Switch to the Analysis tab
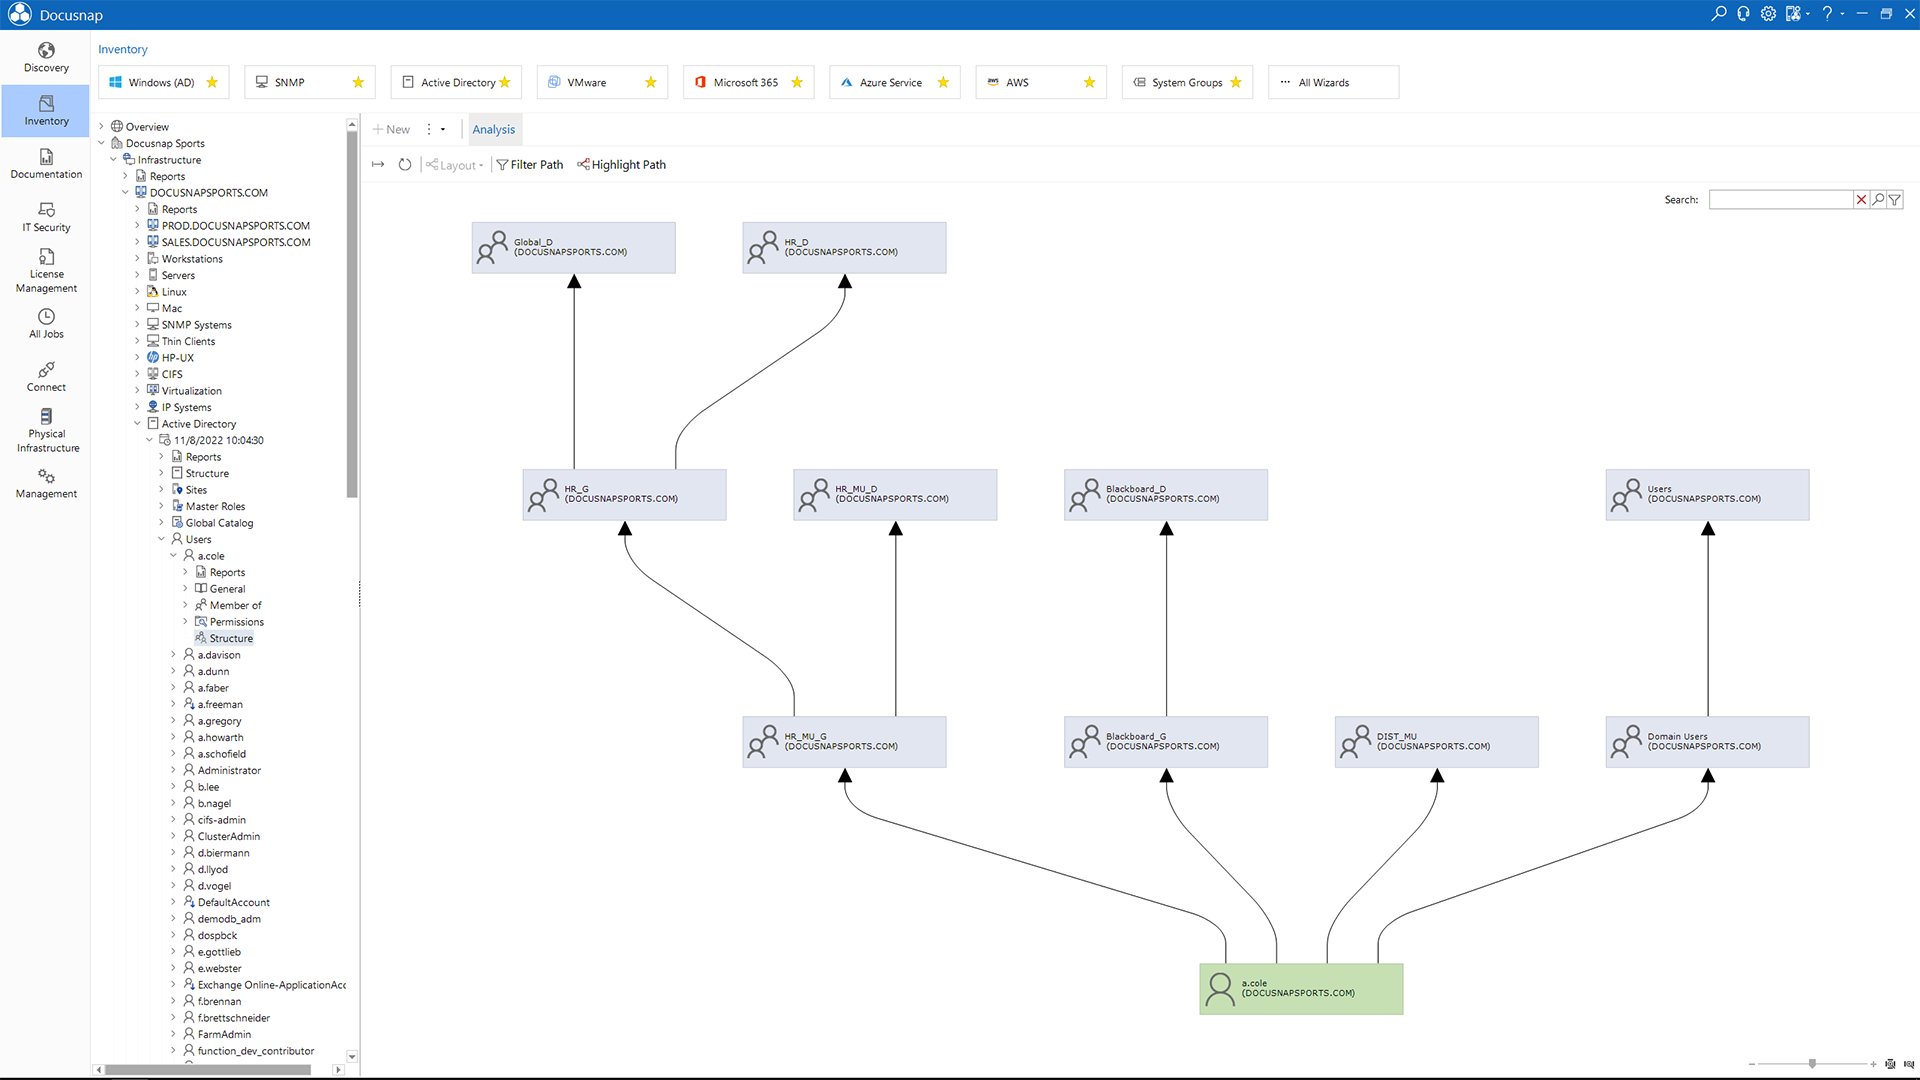 pyautogui.click(x=494, y=129)
